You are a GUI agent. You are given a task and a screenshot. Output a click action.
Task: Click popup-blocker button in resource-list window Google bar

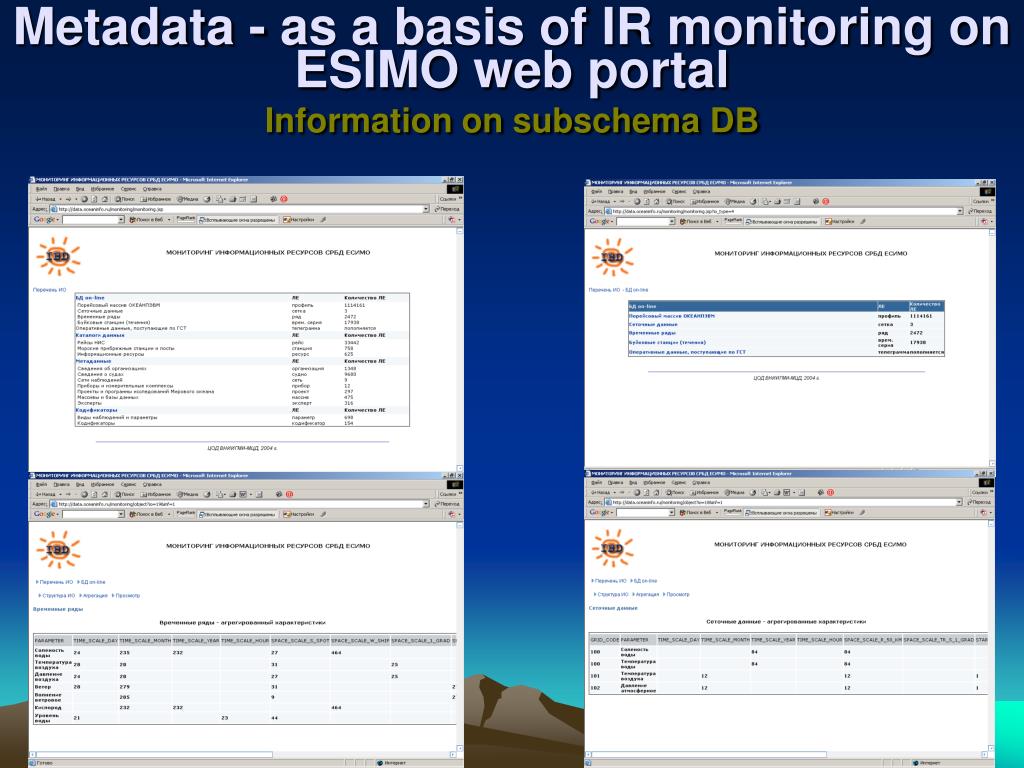pyautogui.click(x=237, y=220)
